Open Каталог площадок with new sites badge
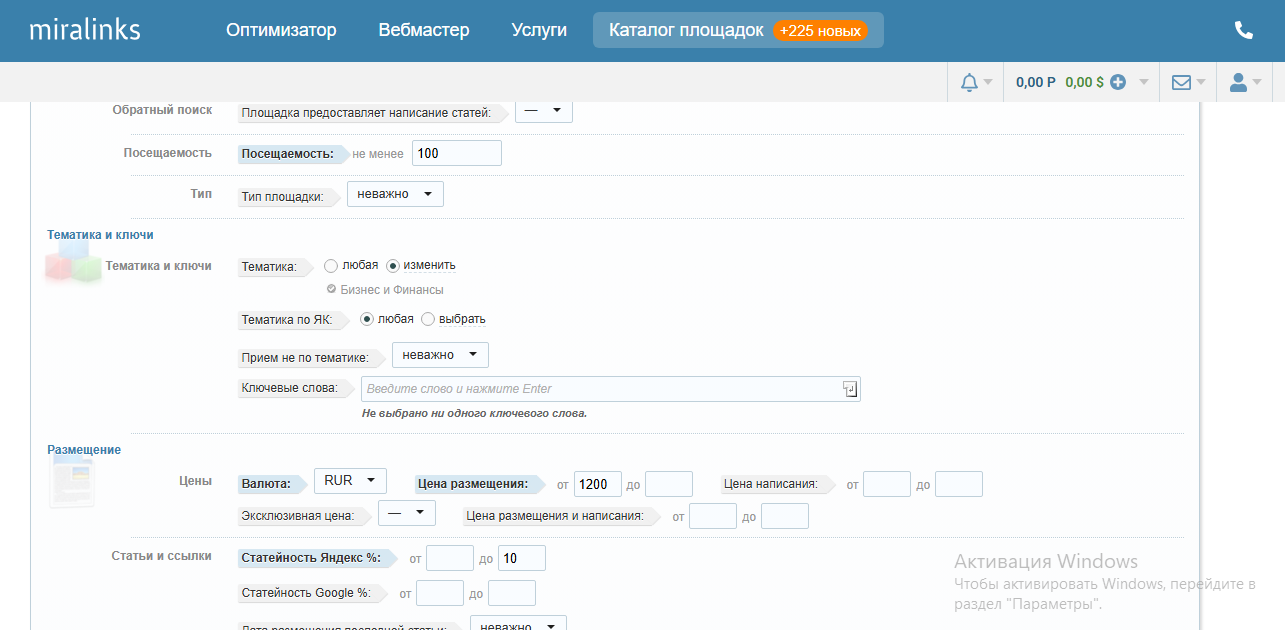This screenshot has height=630, width=1285. [x=738, y=30]
